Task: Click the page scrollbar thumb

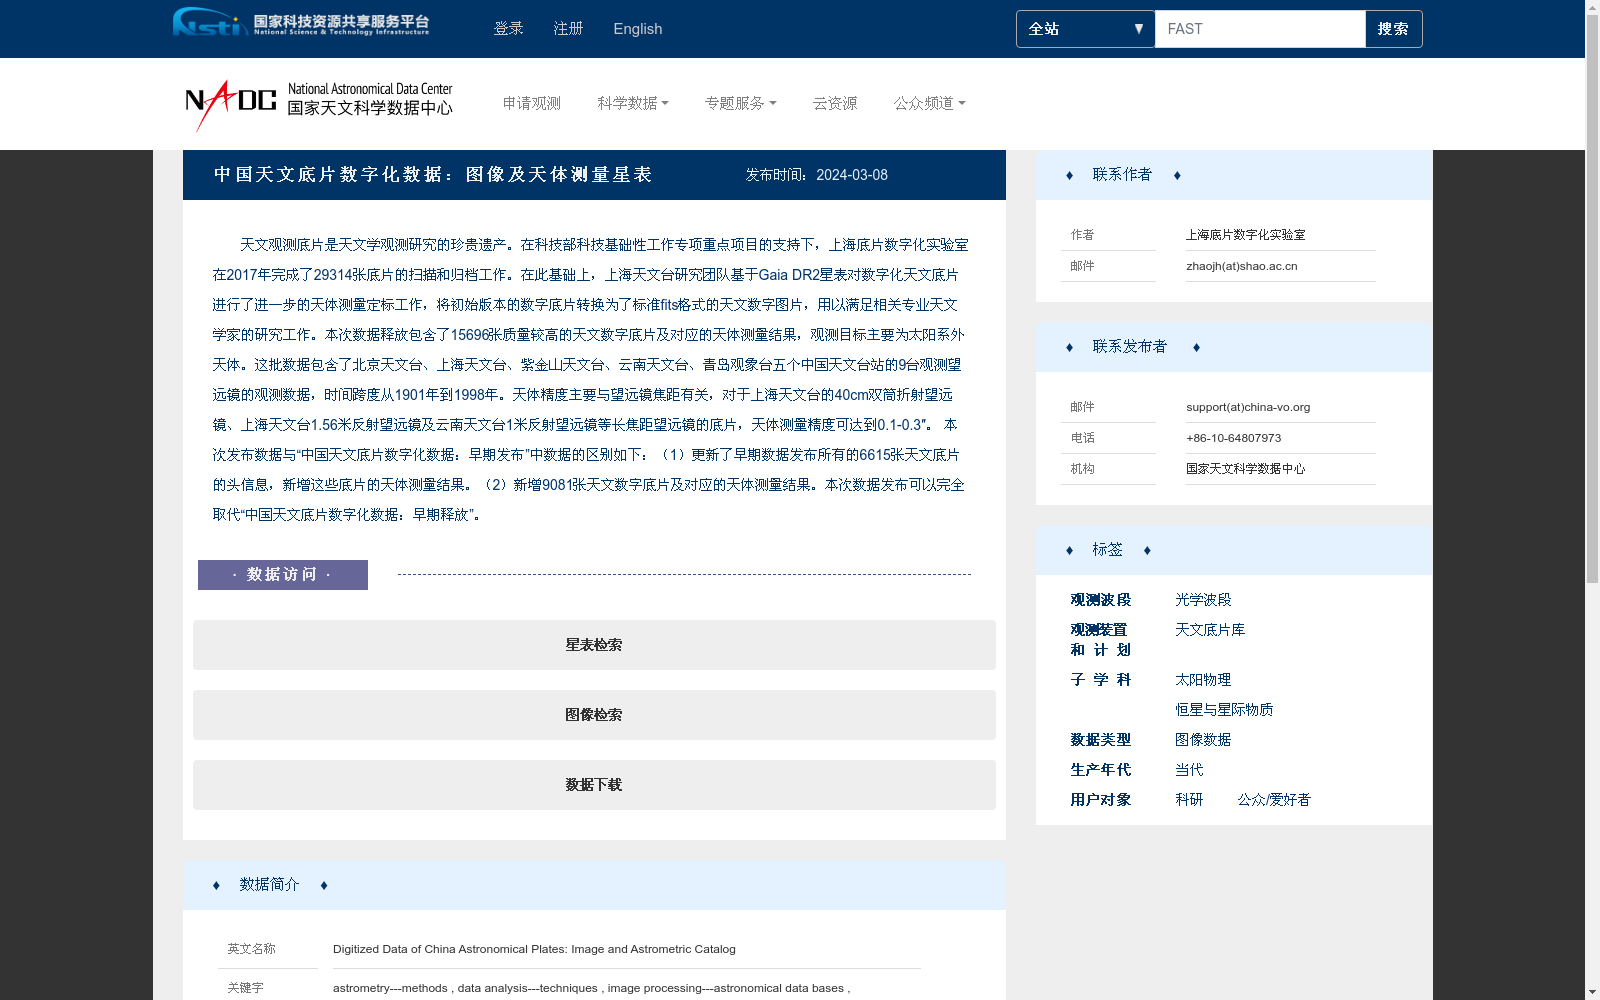Action: pyautogui.click(x=1592, y=300)
